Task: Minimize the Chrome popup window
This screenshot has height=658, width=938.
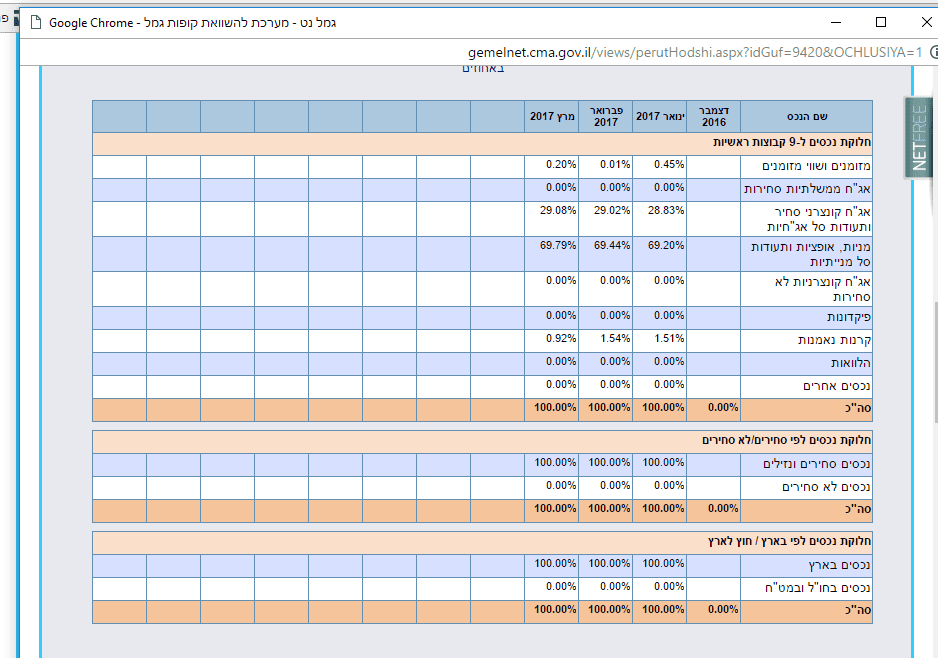Action: (x=836, y=23)
